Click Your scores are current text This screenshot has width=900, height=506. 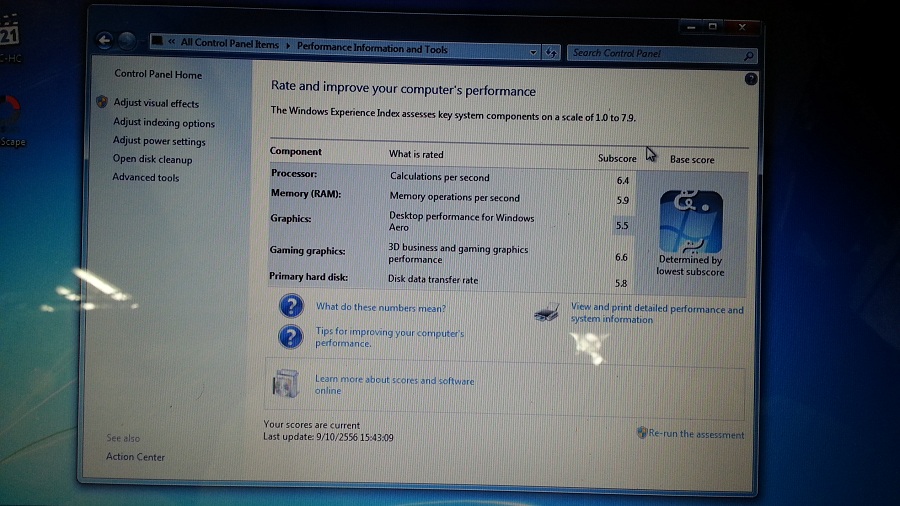pos(312,425)
